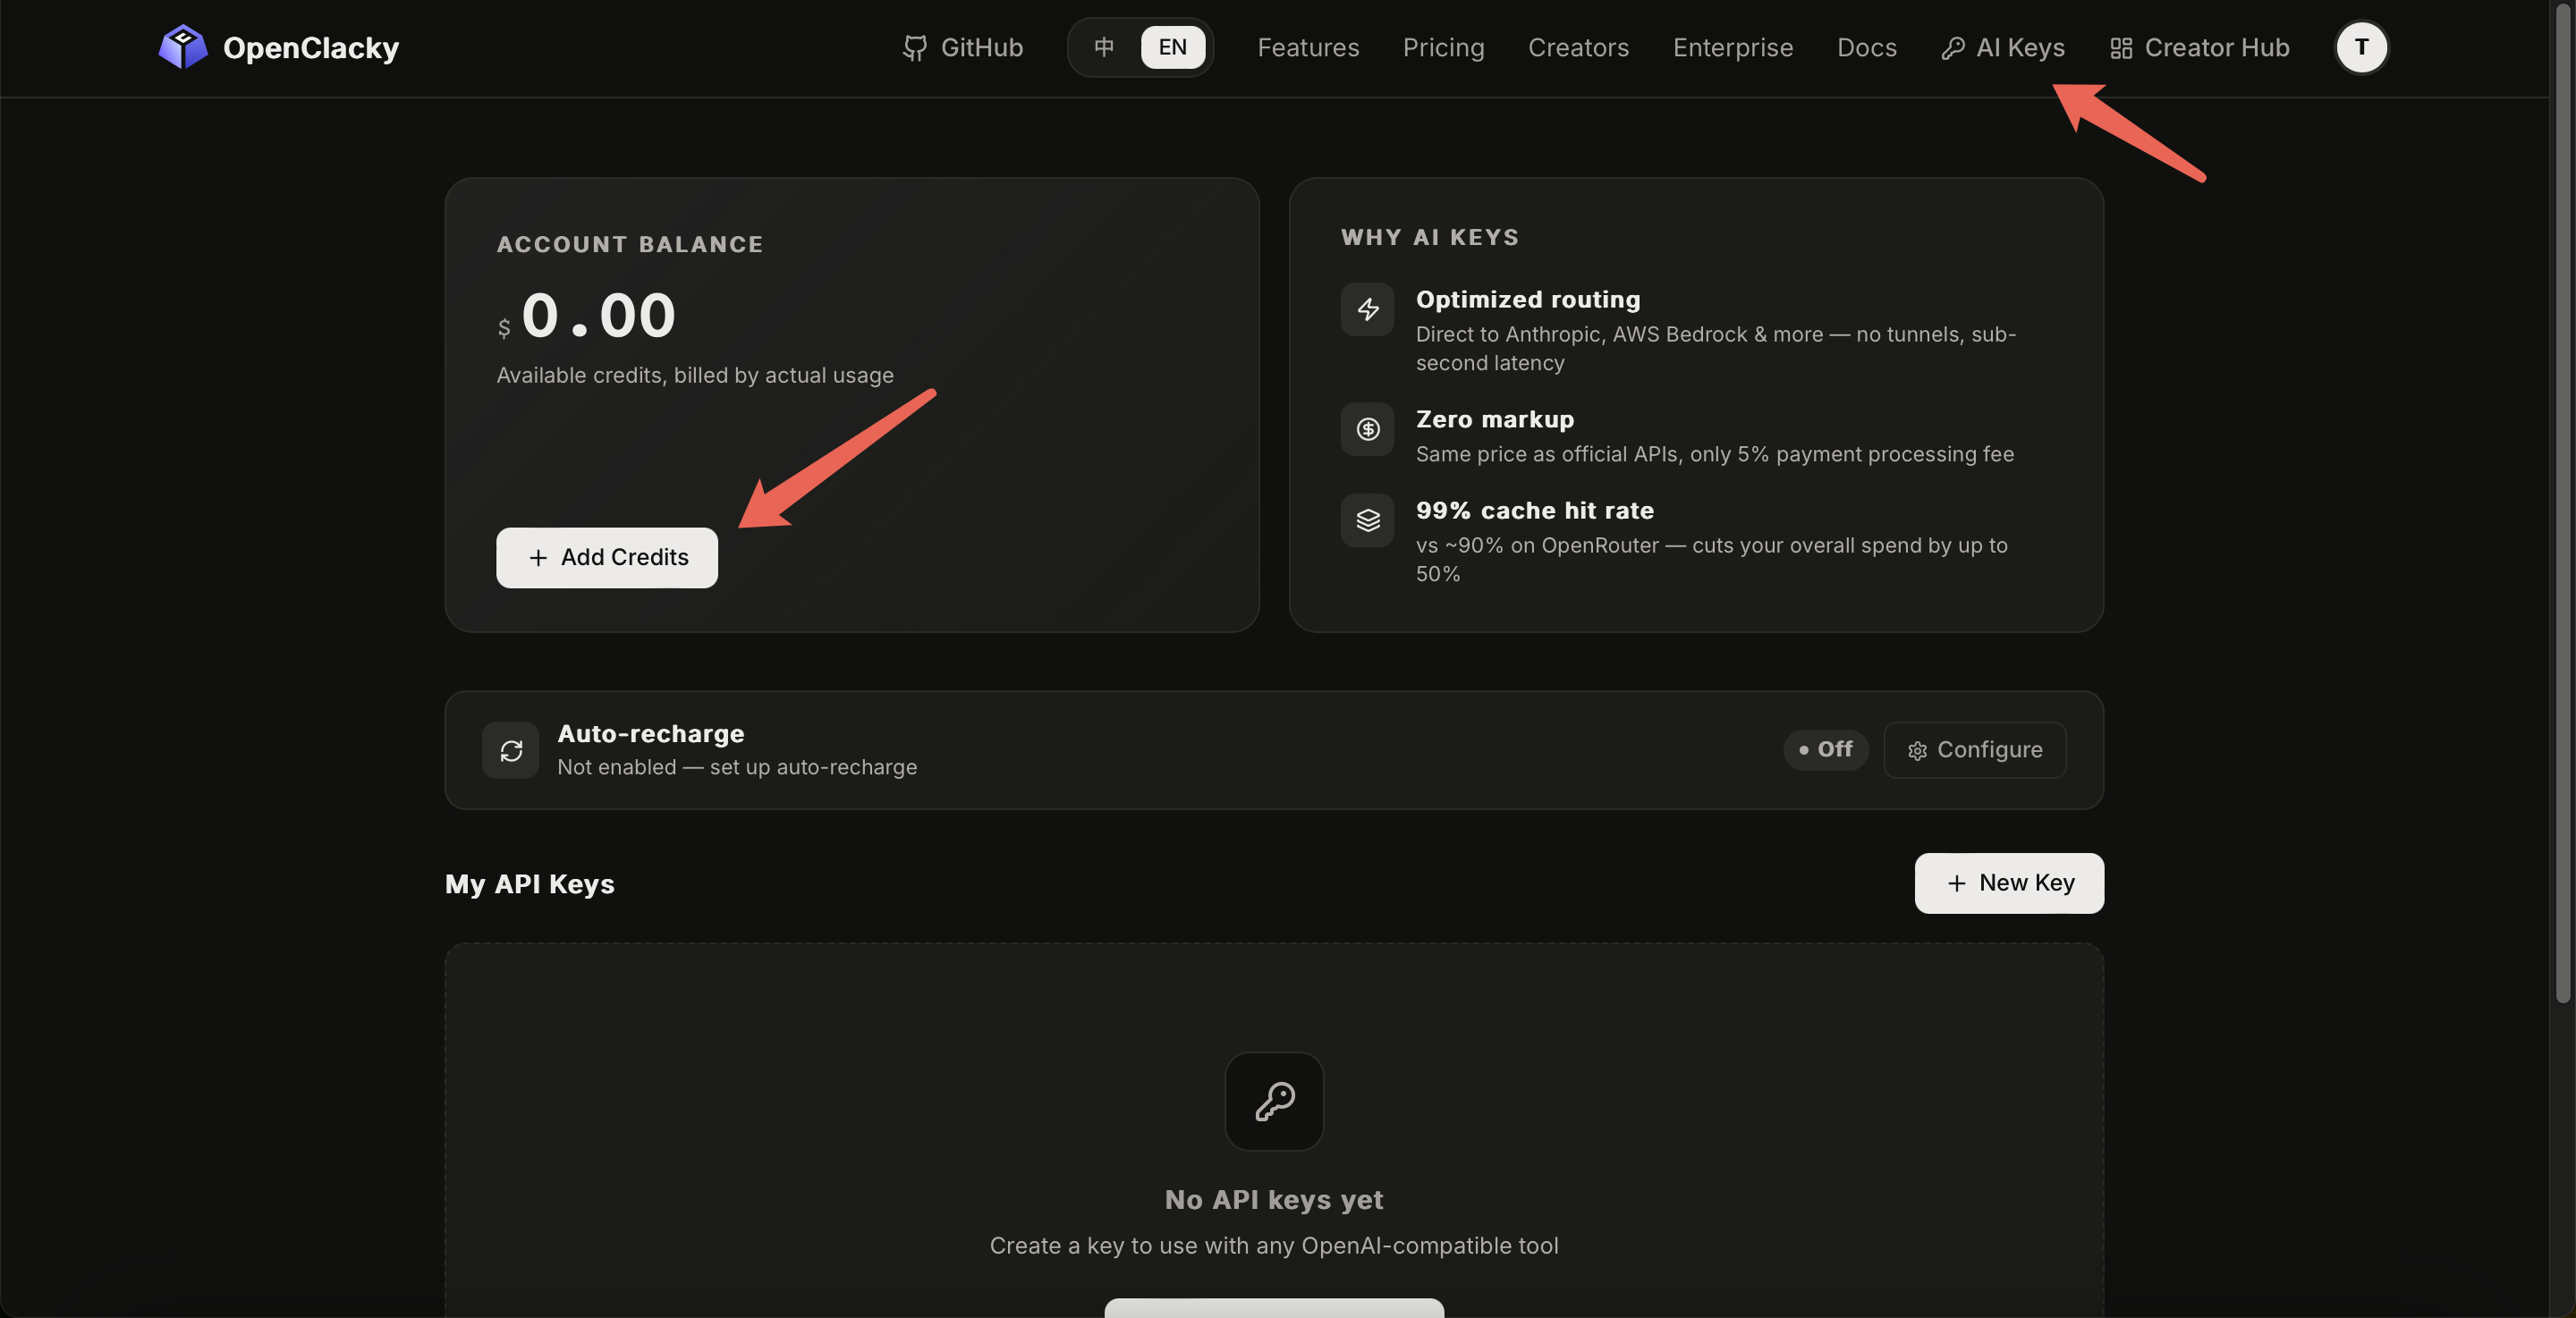Click the OpenClacky brand name
2576x1318 pixels.
tap(311, 47)
